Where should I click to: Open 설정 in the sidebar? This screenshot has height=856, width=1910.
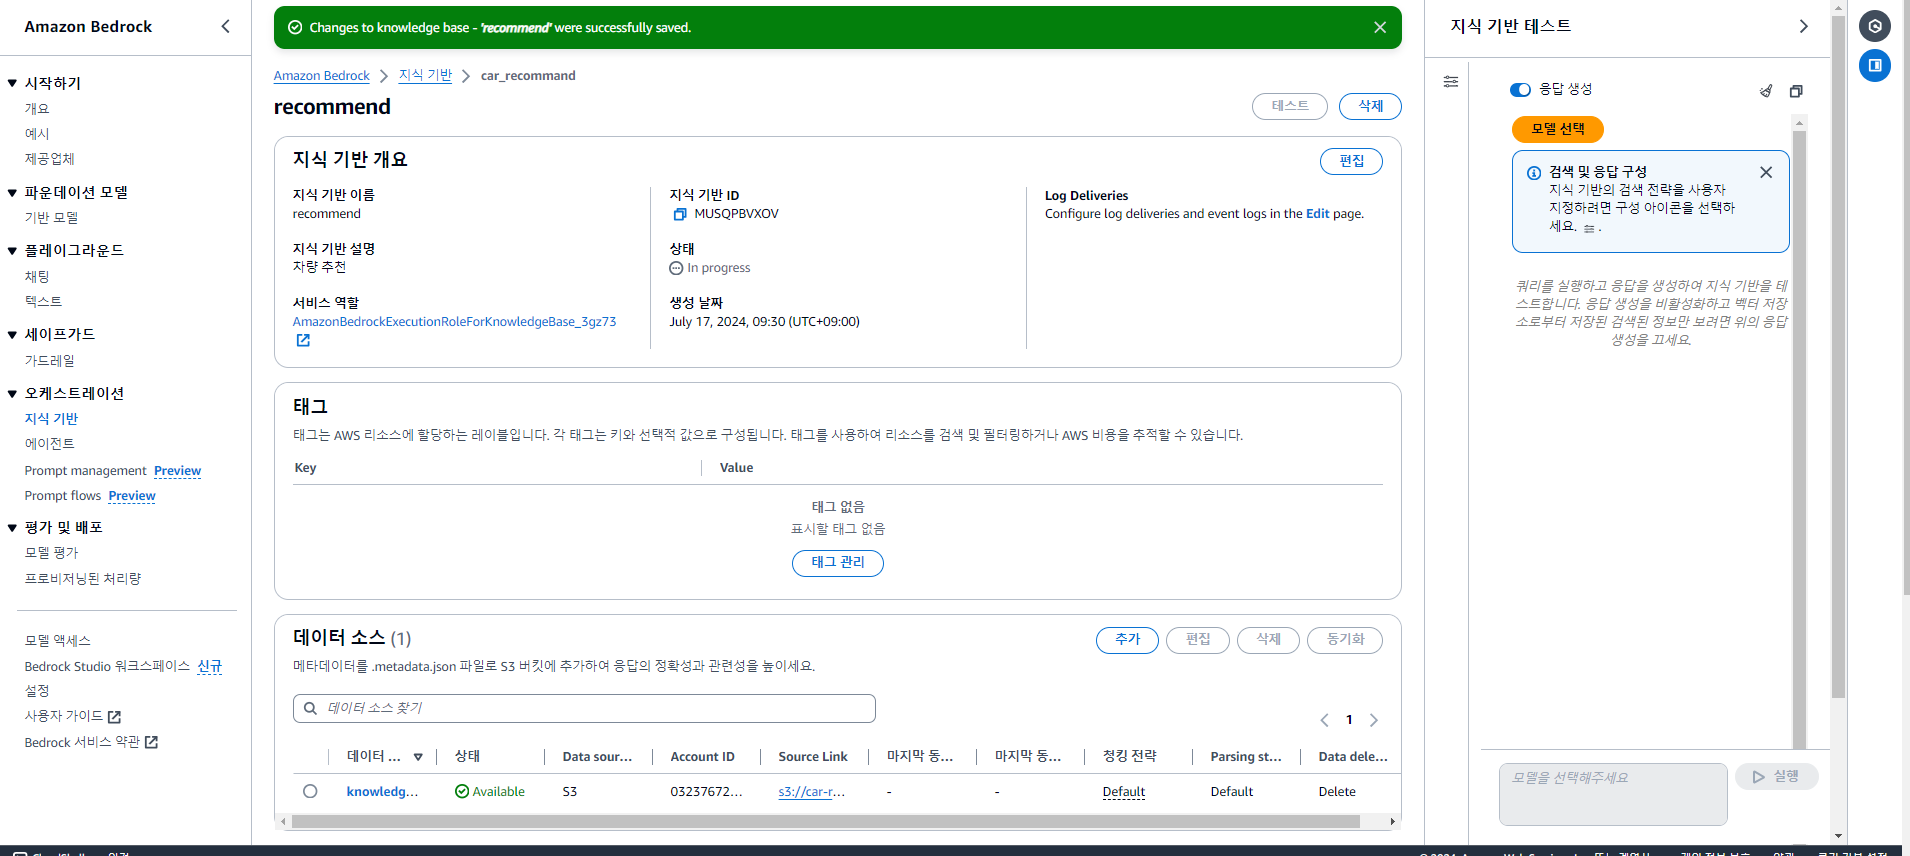coord(37,691)
